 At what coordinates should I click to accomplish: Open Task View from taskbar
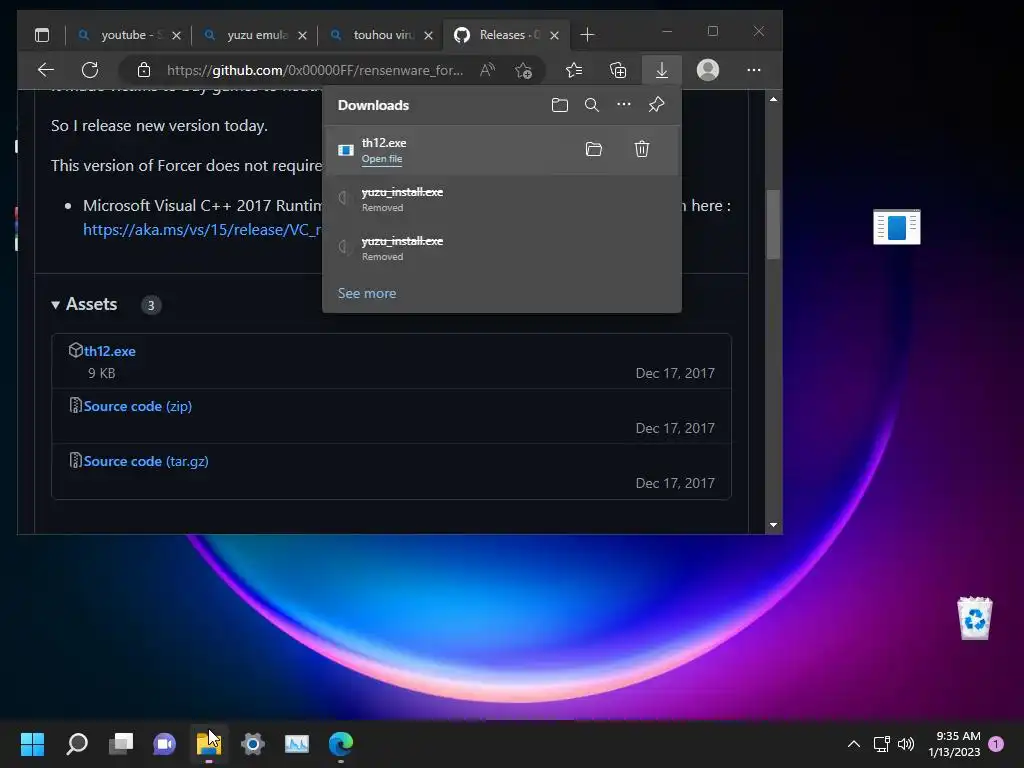(121, 743)
